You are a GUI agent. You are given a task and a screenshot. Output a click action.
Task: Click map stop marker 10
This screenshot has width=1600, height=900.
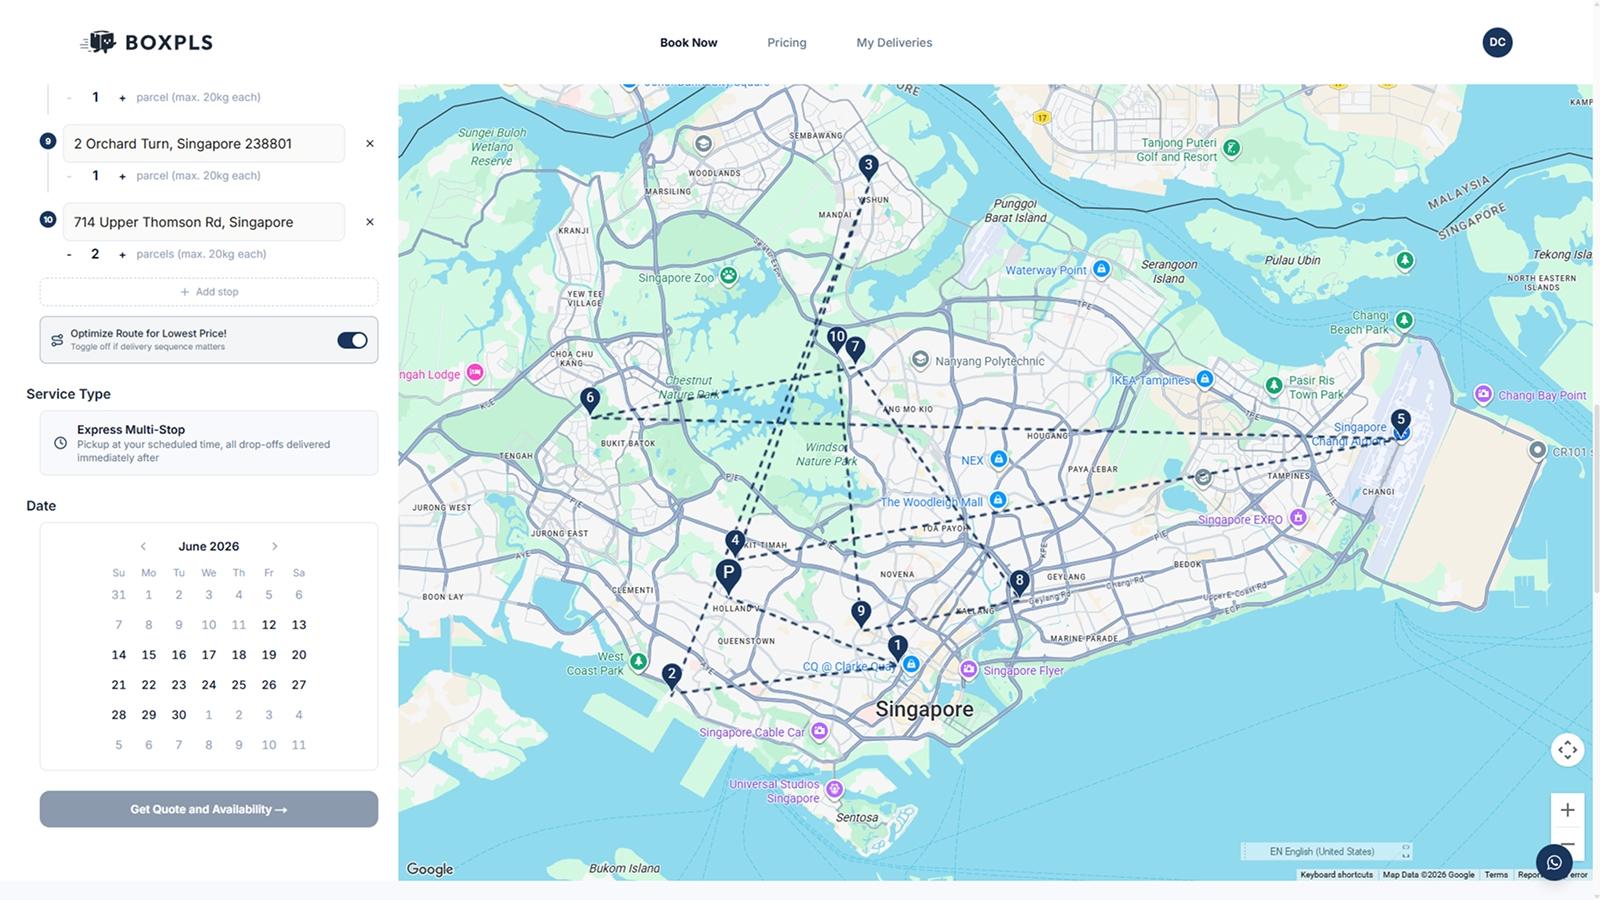[x=836, y=339]
